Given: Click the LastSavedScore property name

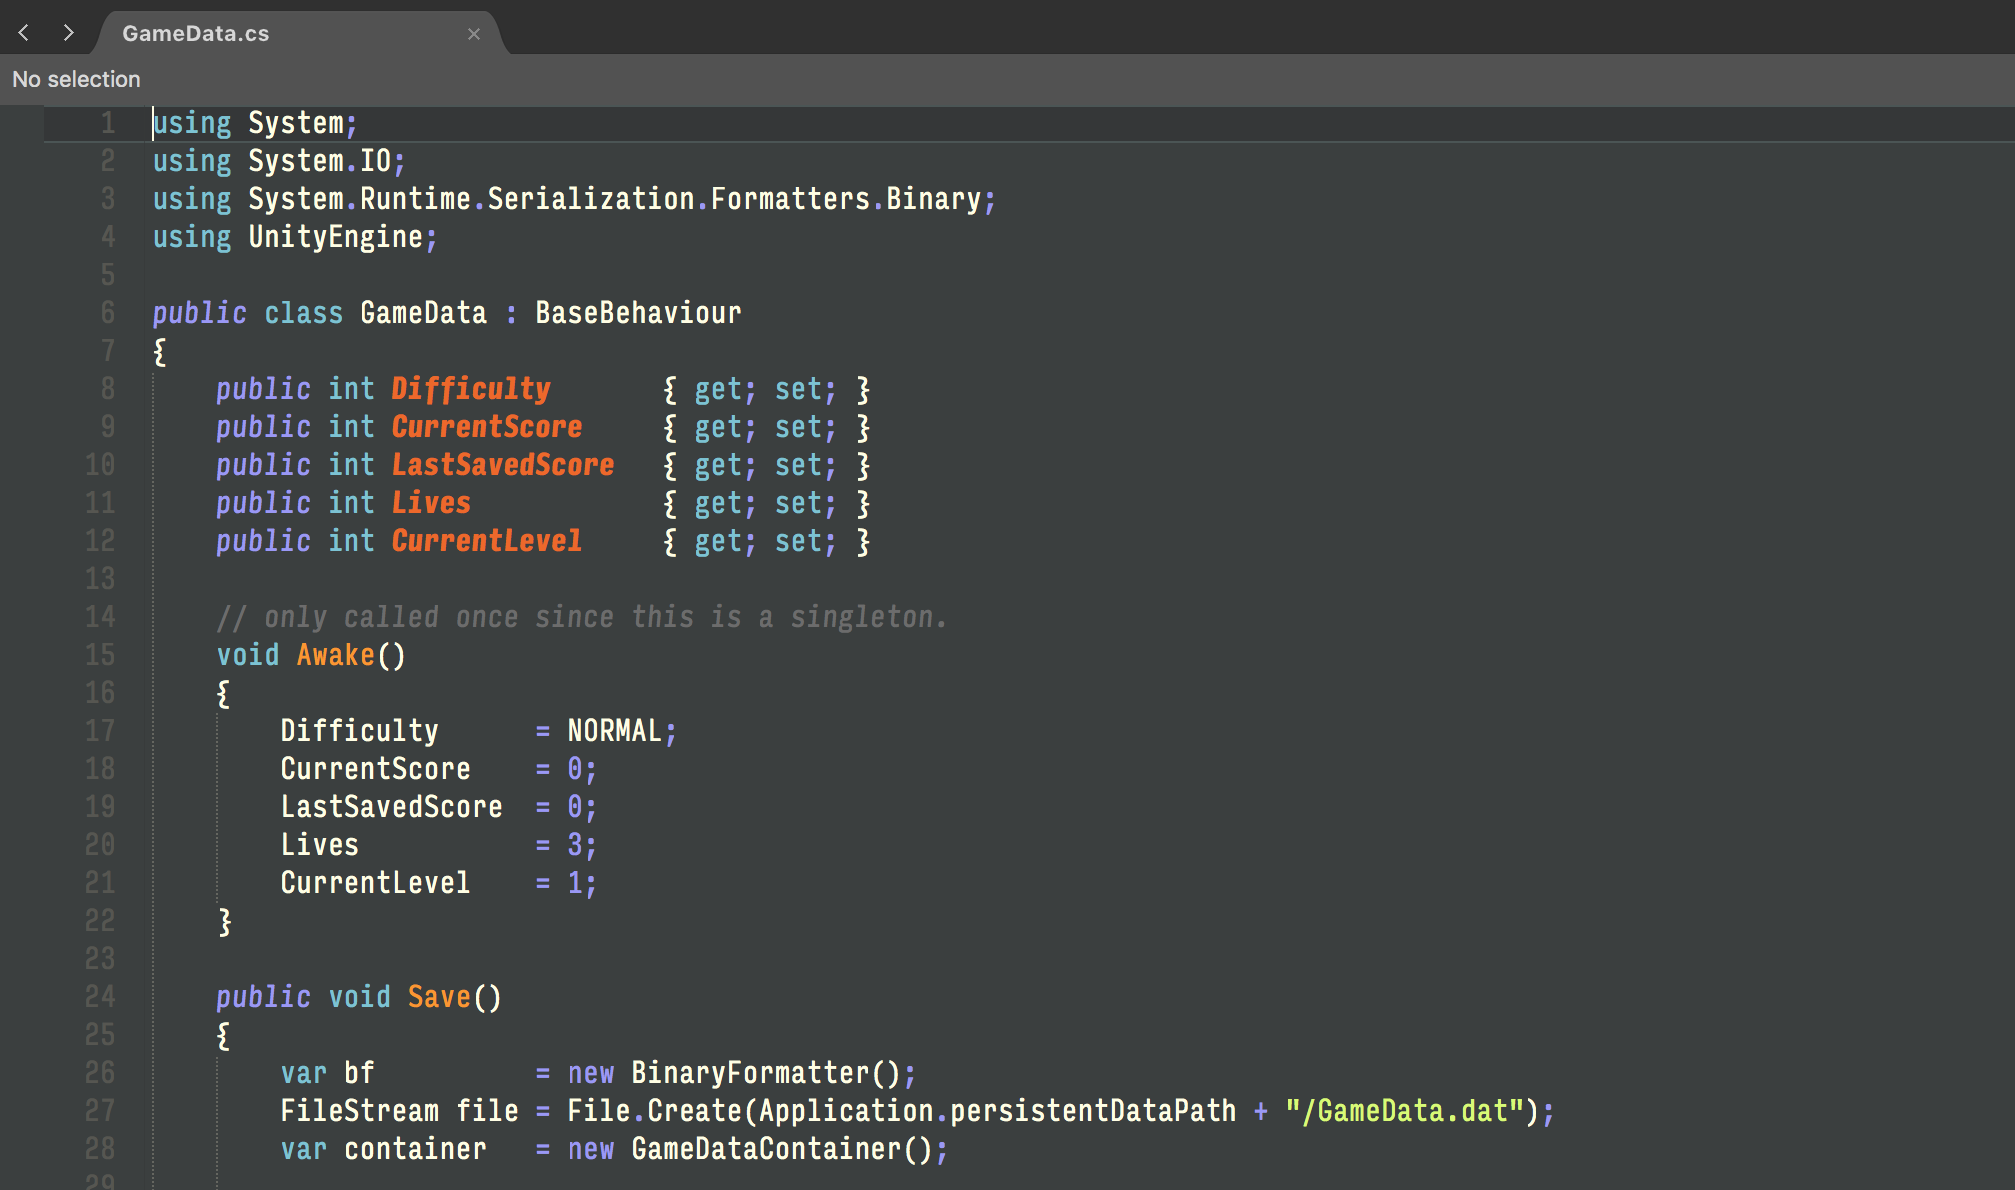Looking at the screenshot, I should point(502,465).
